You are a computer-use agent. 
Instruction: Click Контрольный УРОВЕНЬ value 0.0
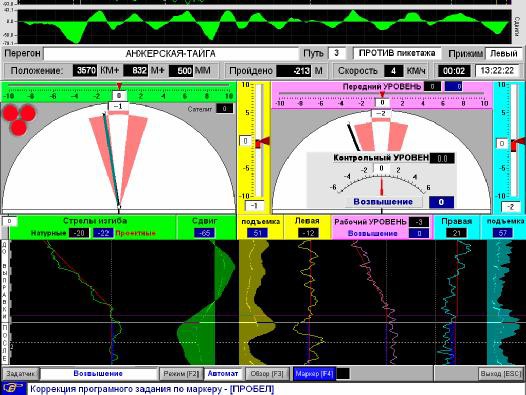[x=442, y=158]
